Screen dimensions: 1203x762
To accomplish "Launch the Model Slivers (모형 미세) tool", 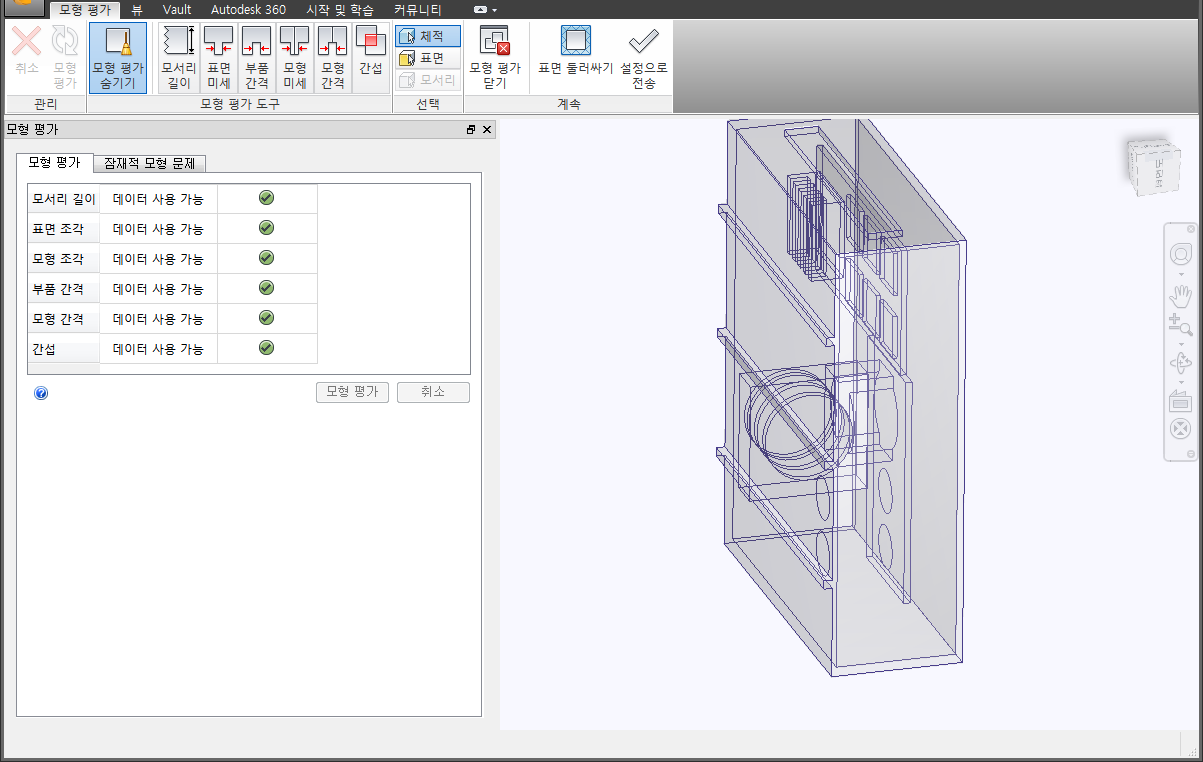I will [x=294, y=57].
